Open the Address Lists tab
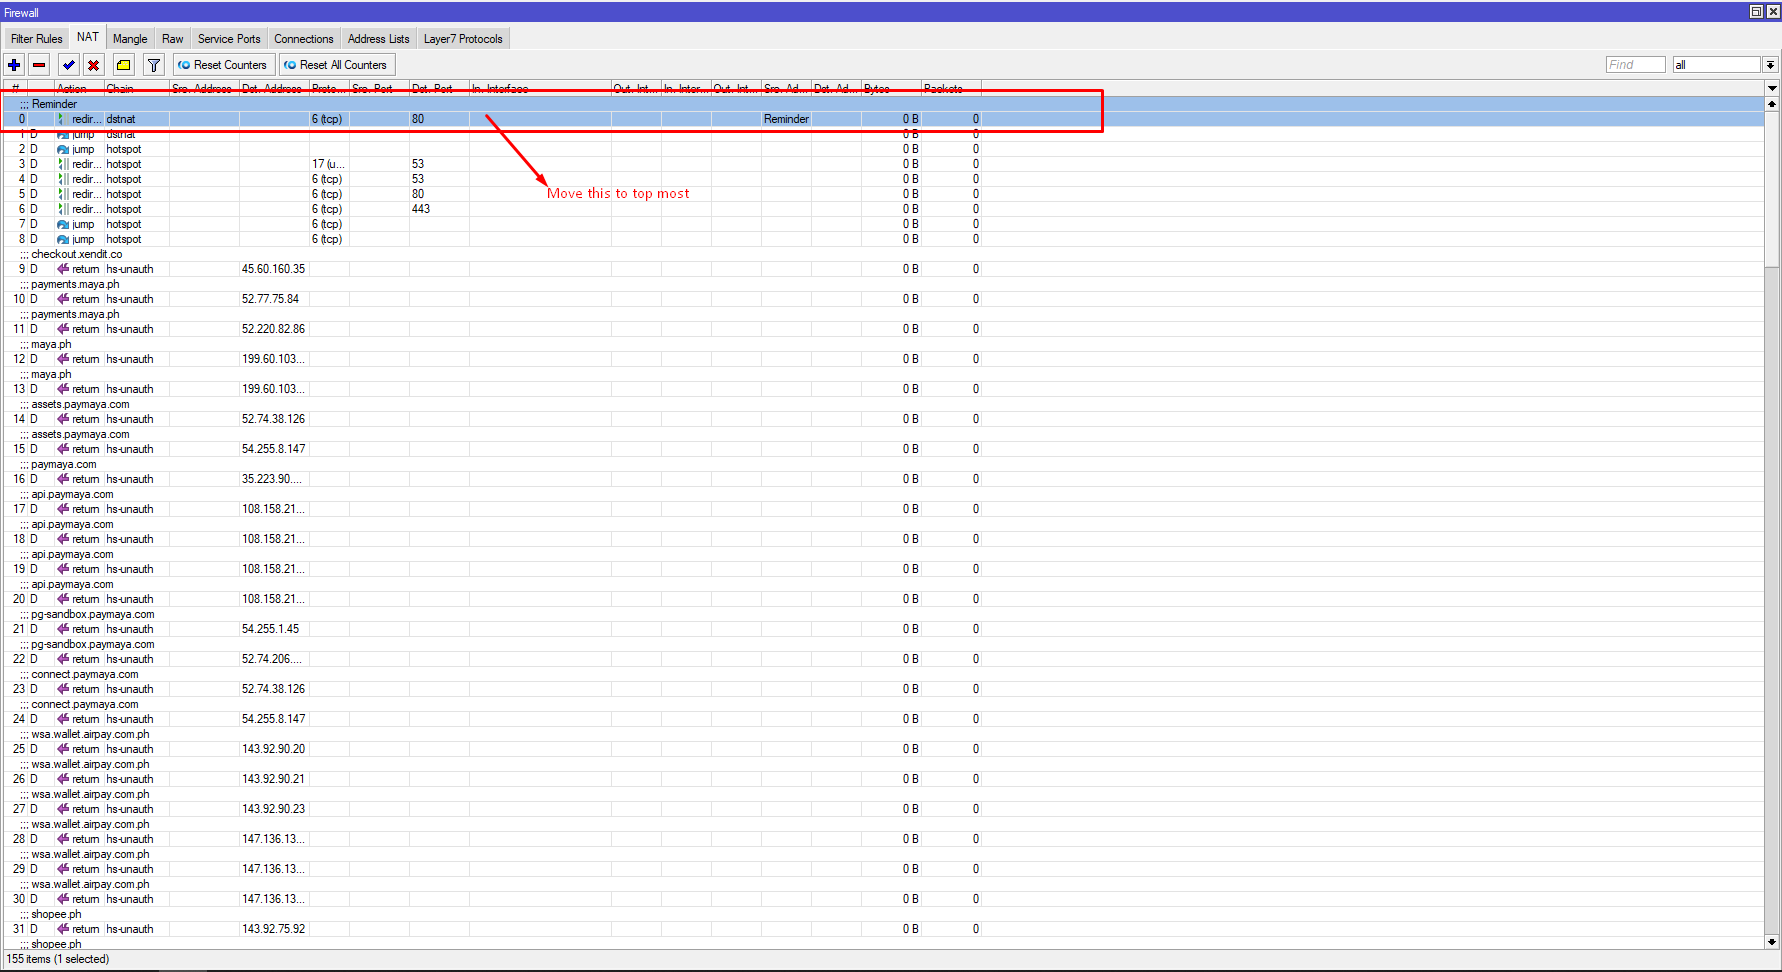The image size is (1782, 972). 378,39
